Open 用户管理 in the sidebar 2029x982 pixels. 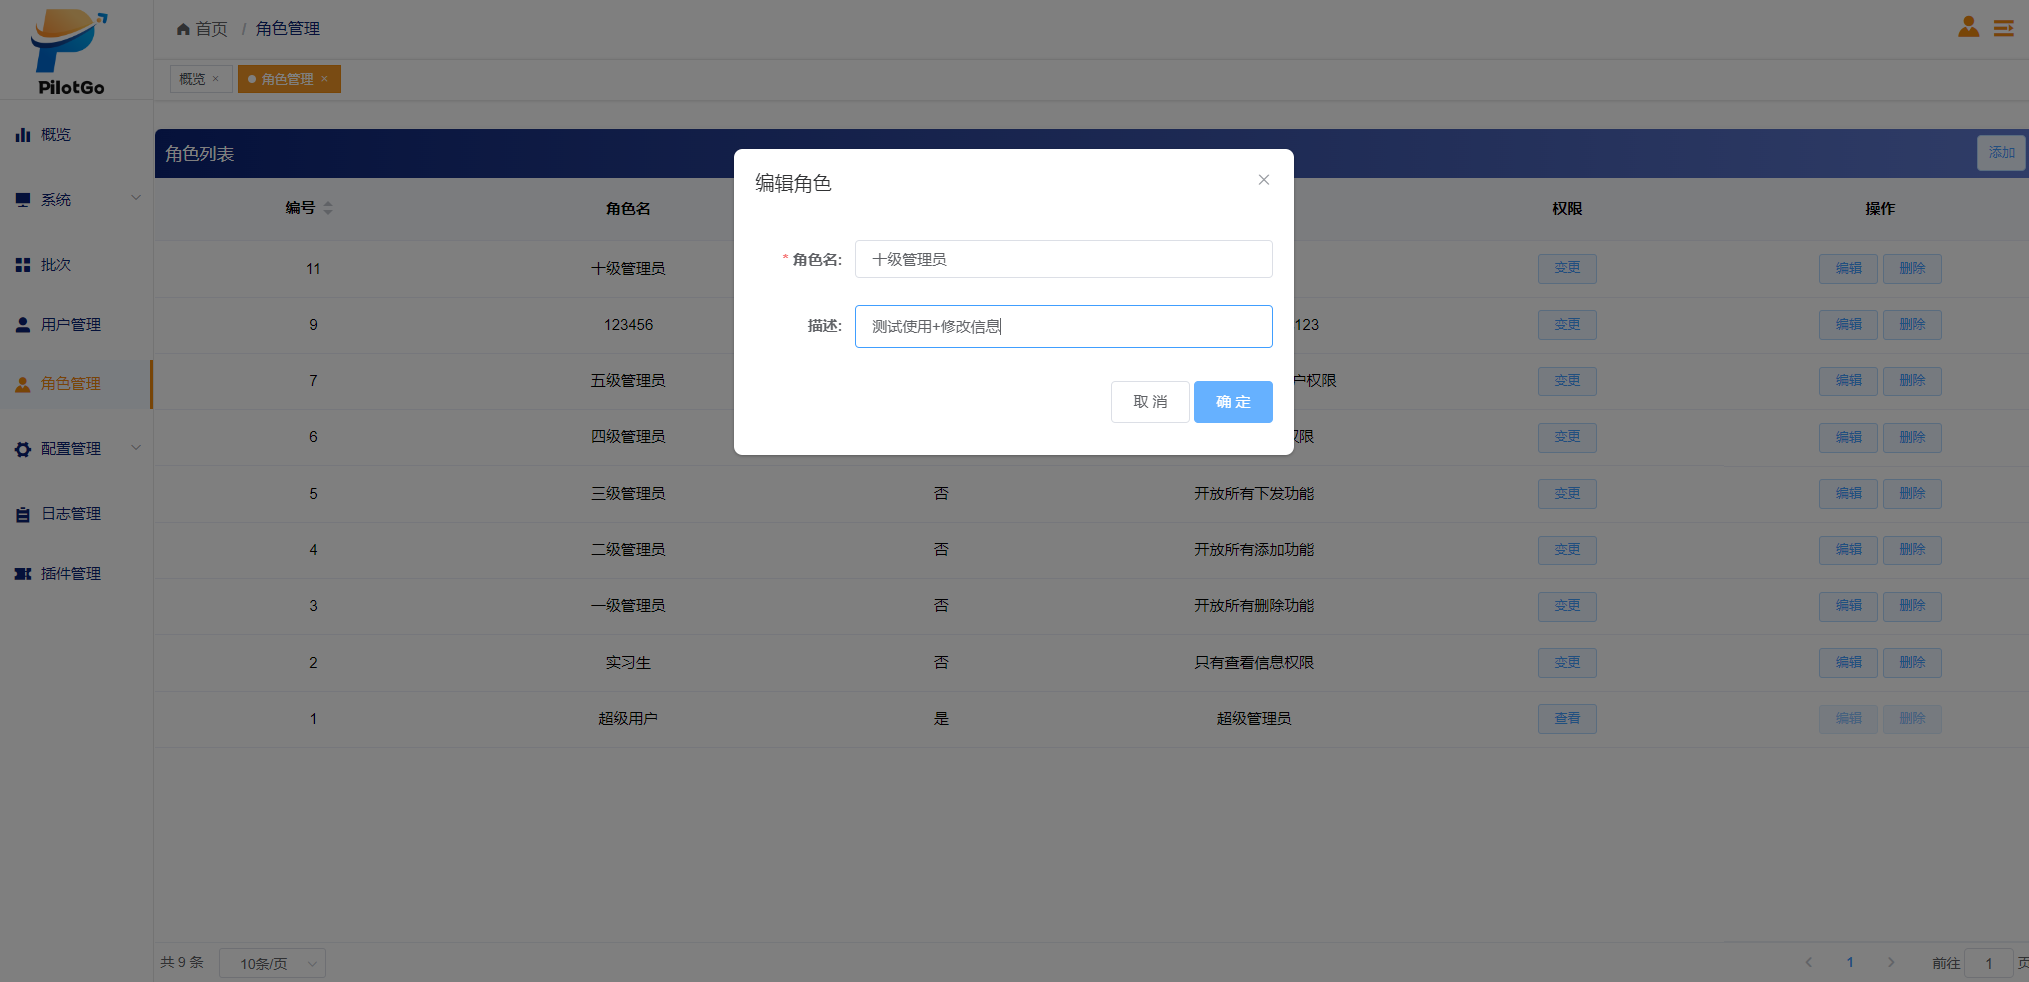pos(70,325)
